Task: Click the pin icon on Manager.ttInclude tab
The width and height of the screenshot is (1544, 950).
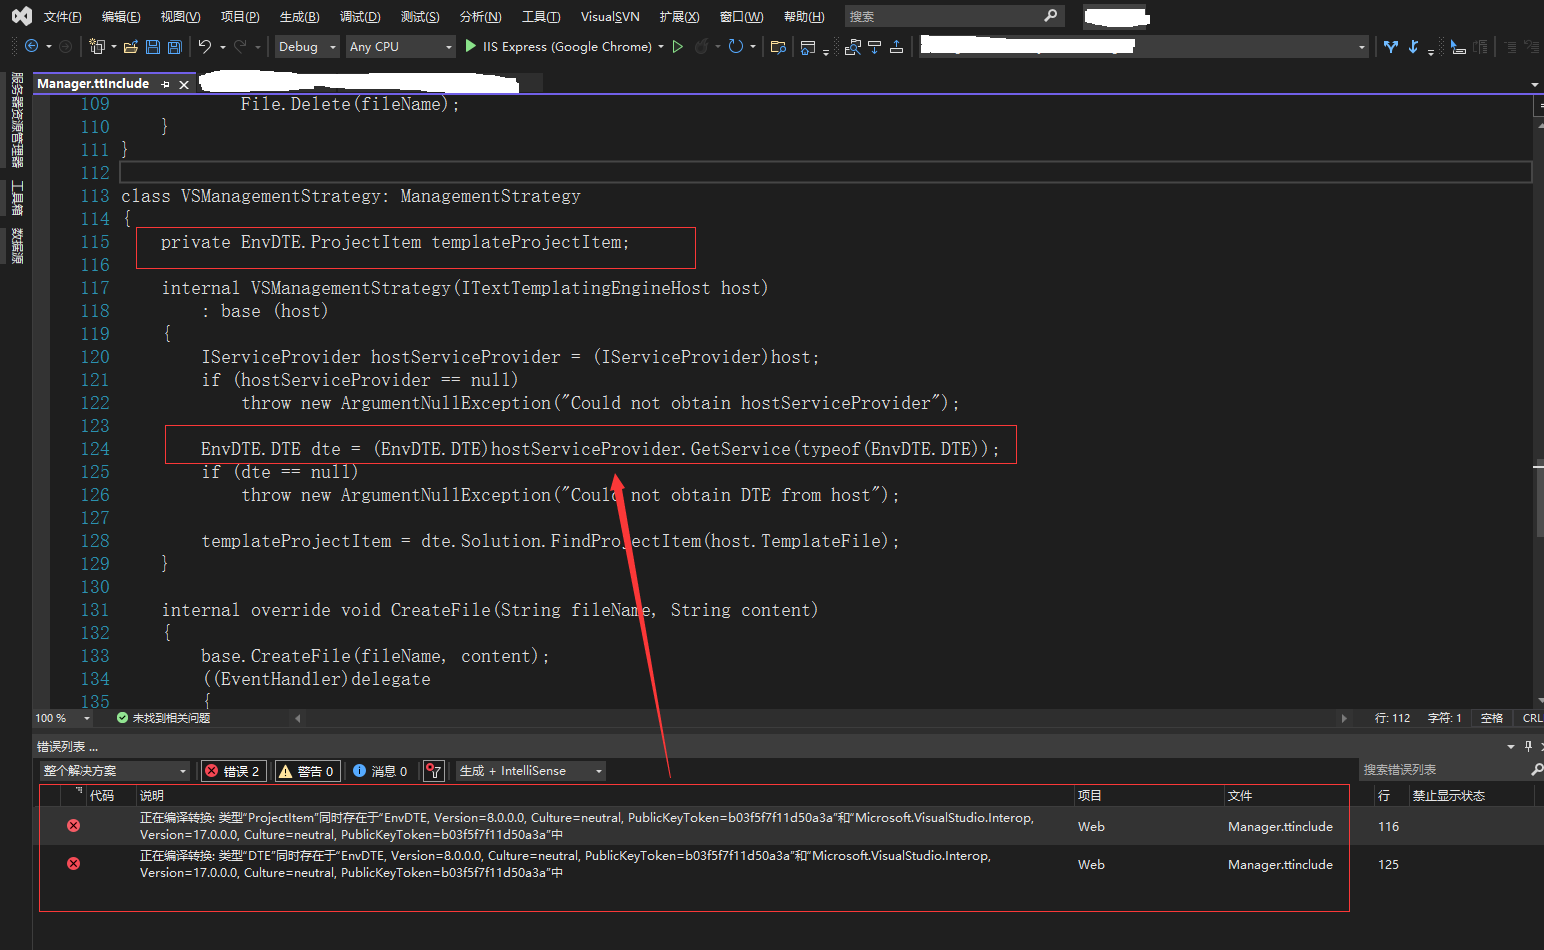Action: click(166, 83)
